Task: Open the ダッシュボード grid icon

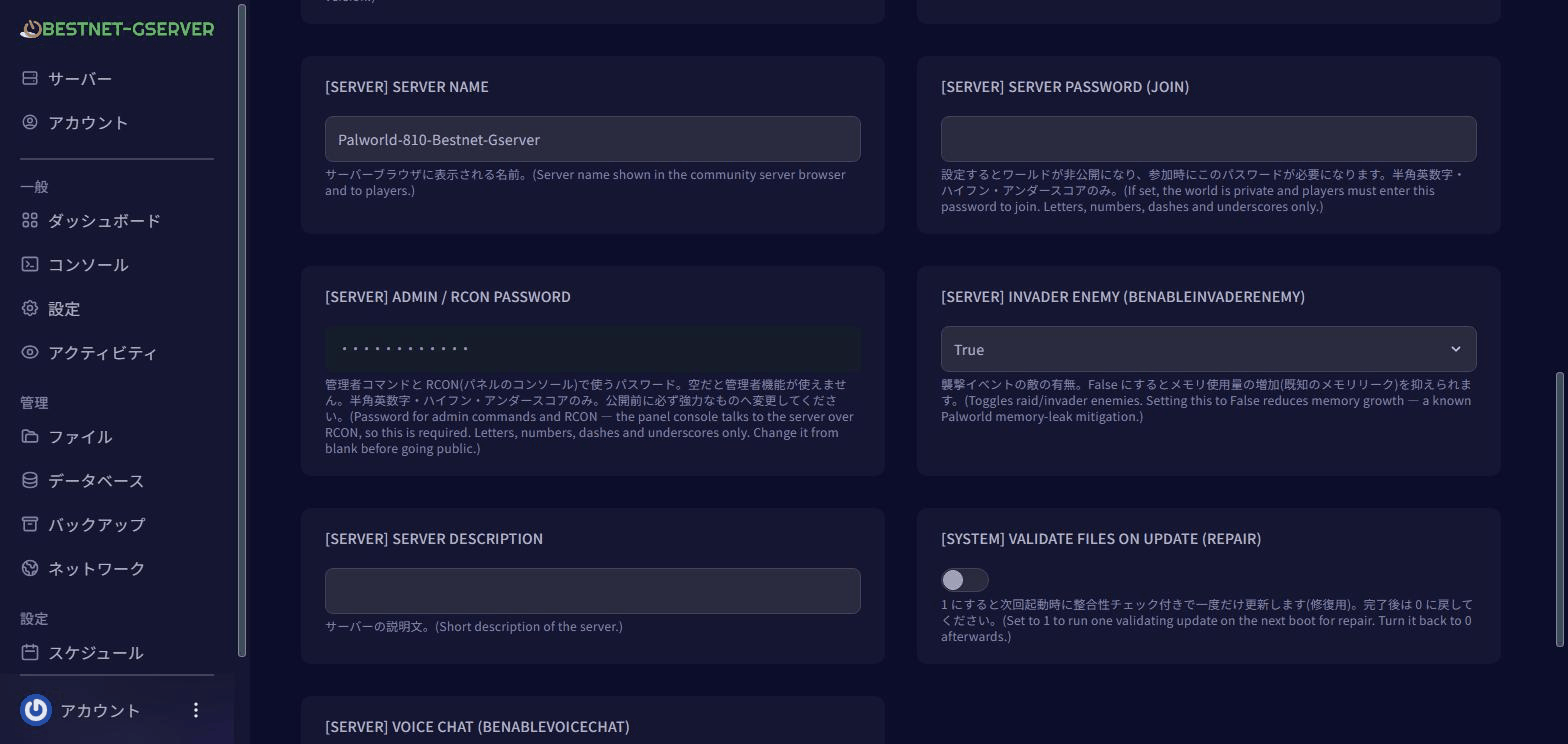Action: [x=30, y=220]
